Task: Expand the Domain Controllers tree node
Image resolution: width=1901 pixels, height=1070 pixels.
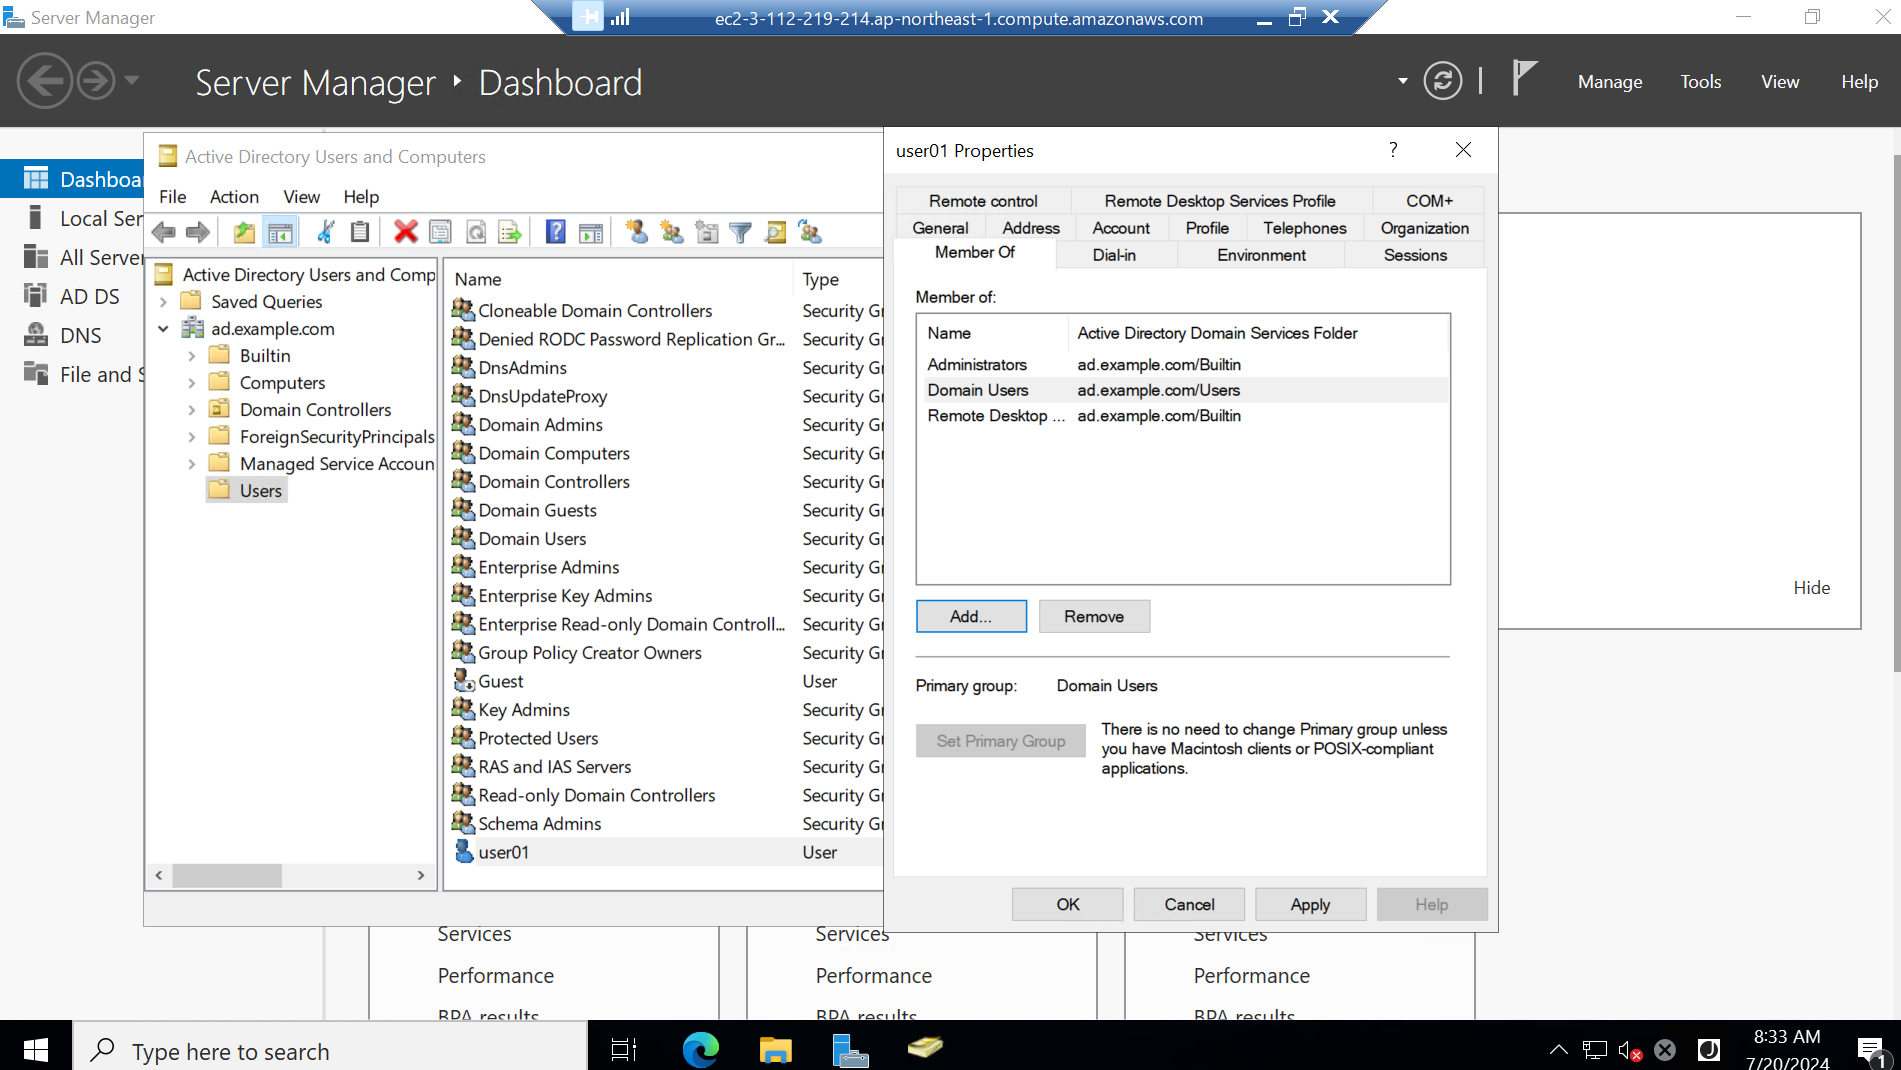Action: (x=192, y=410)
